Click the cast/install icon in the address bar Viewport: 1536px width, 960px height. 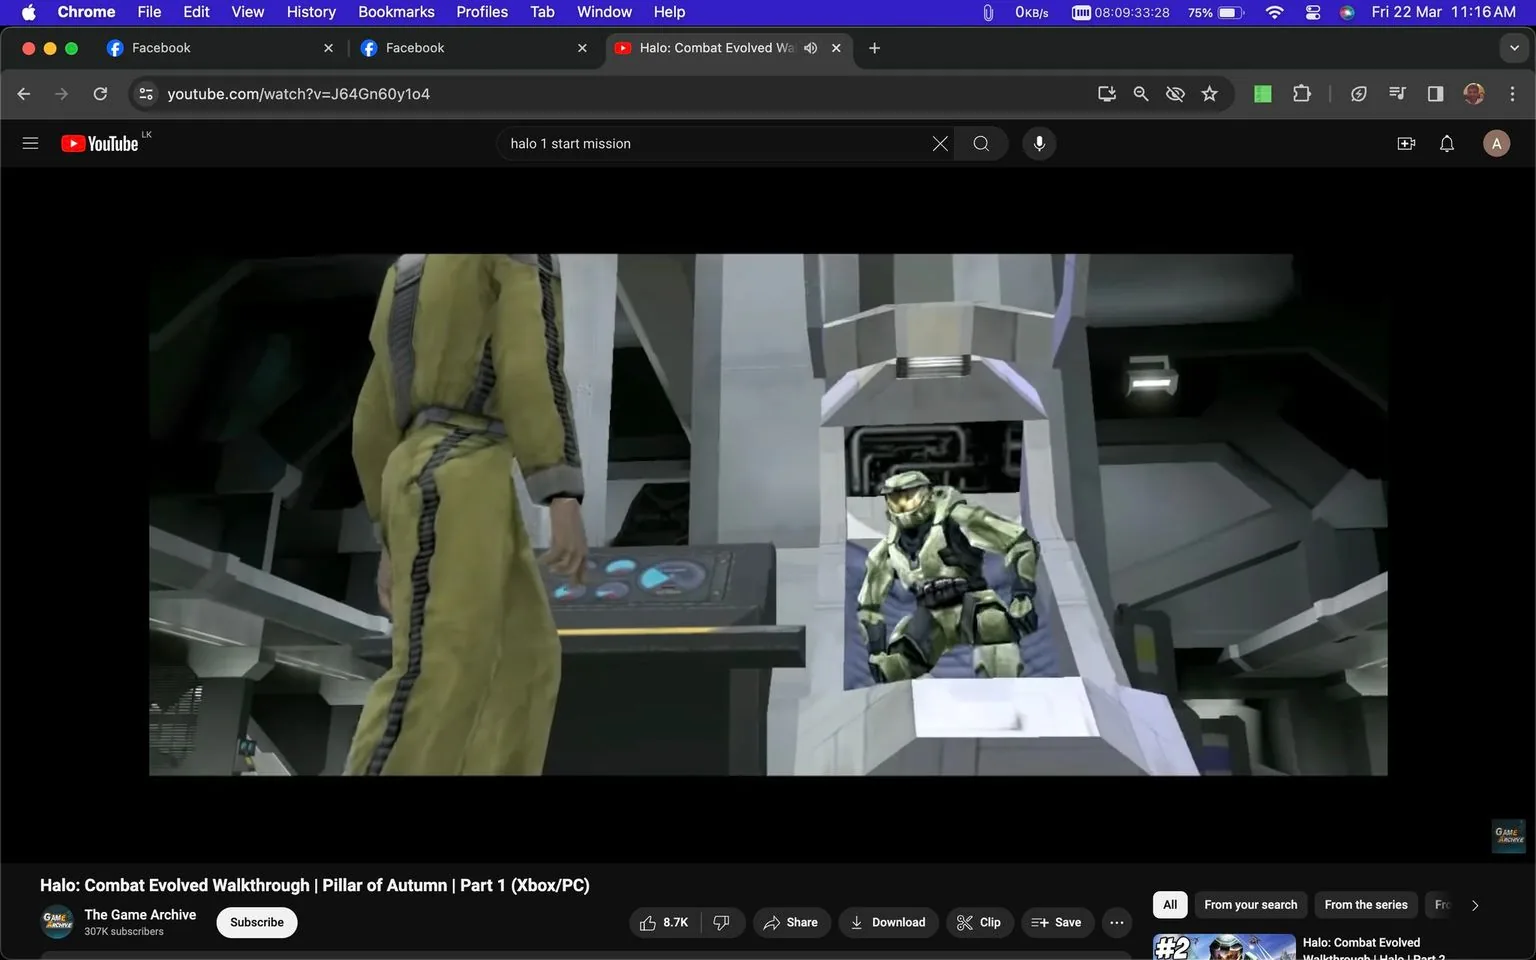(x=1106, y=93)
